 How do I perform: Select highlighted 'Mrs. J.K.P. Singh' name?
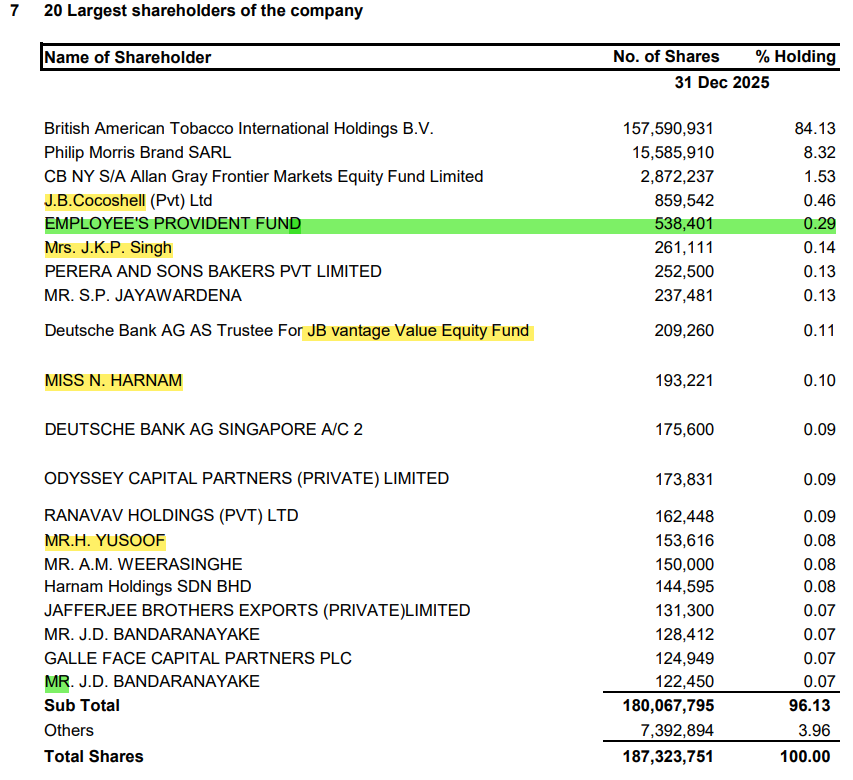click(x=108, y=247)
